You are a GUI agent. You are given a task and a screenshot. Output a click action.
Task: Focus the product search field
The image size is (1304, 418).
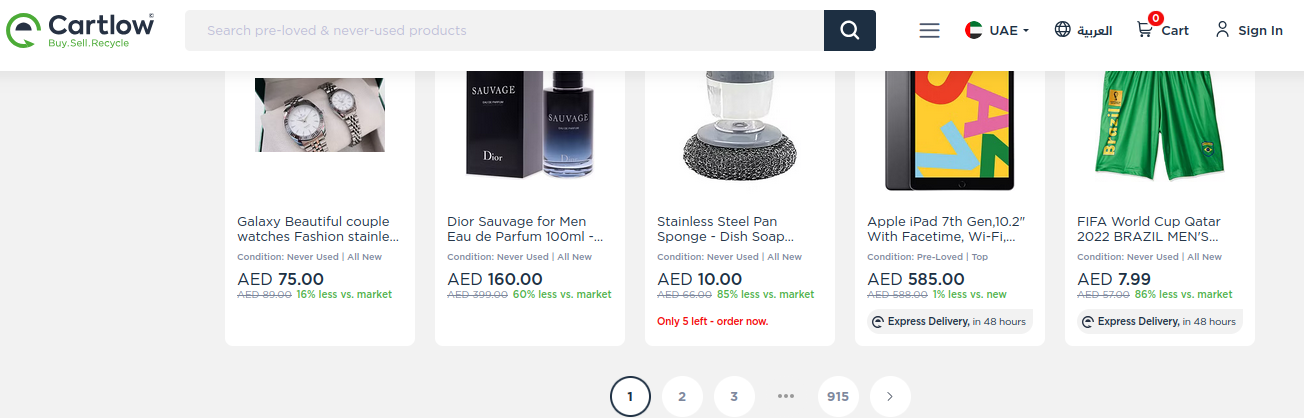pyautogui.click(x=504, y=30)
